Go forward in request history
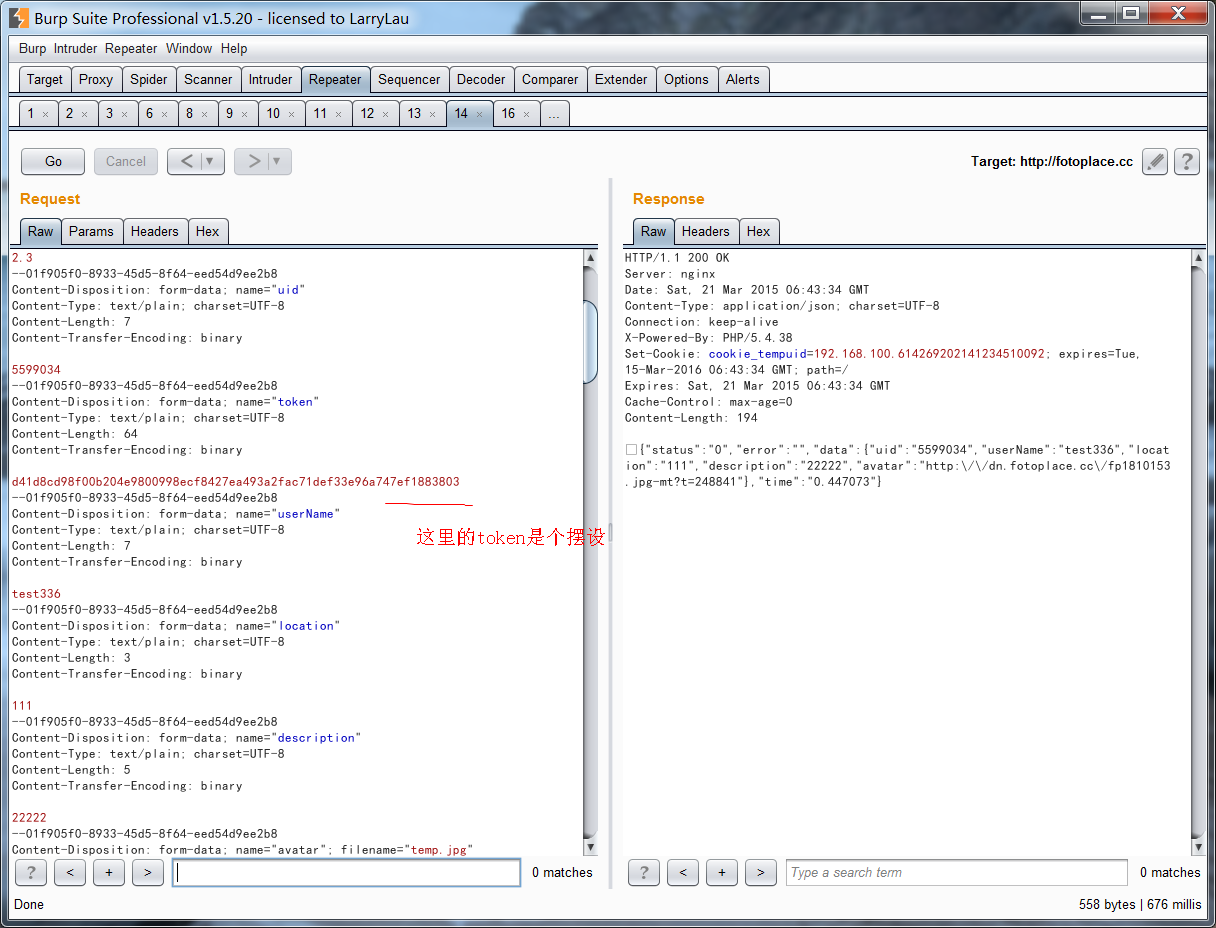1216x928 pixels. click(253, 161)
